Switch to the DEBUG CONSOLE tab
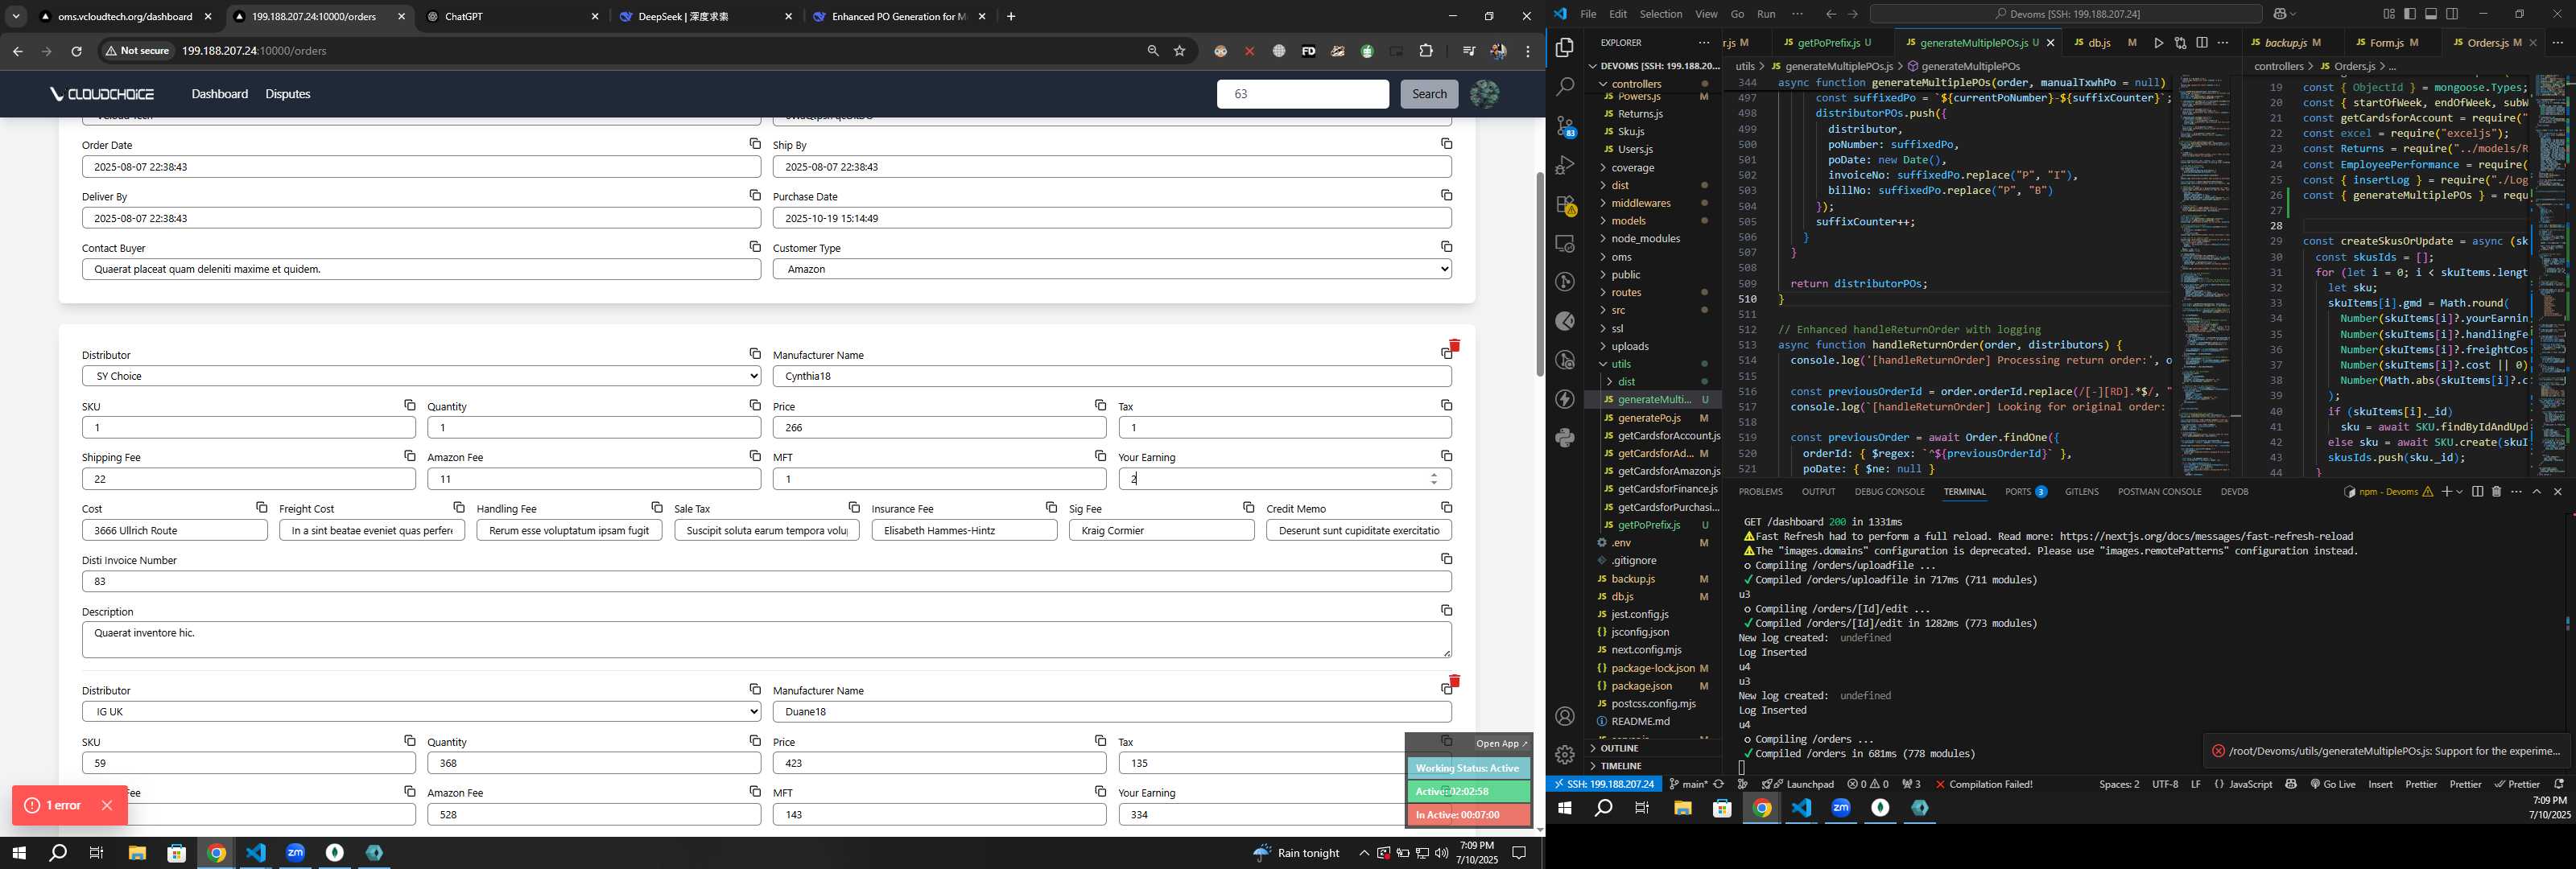Viewport: 2576px width, 869px height. 1889,492
